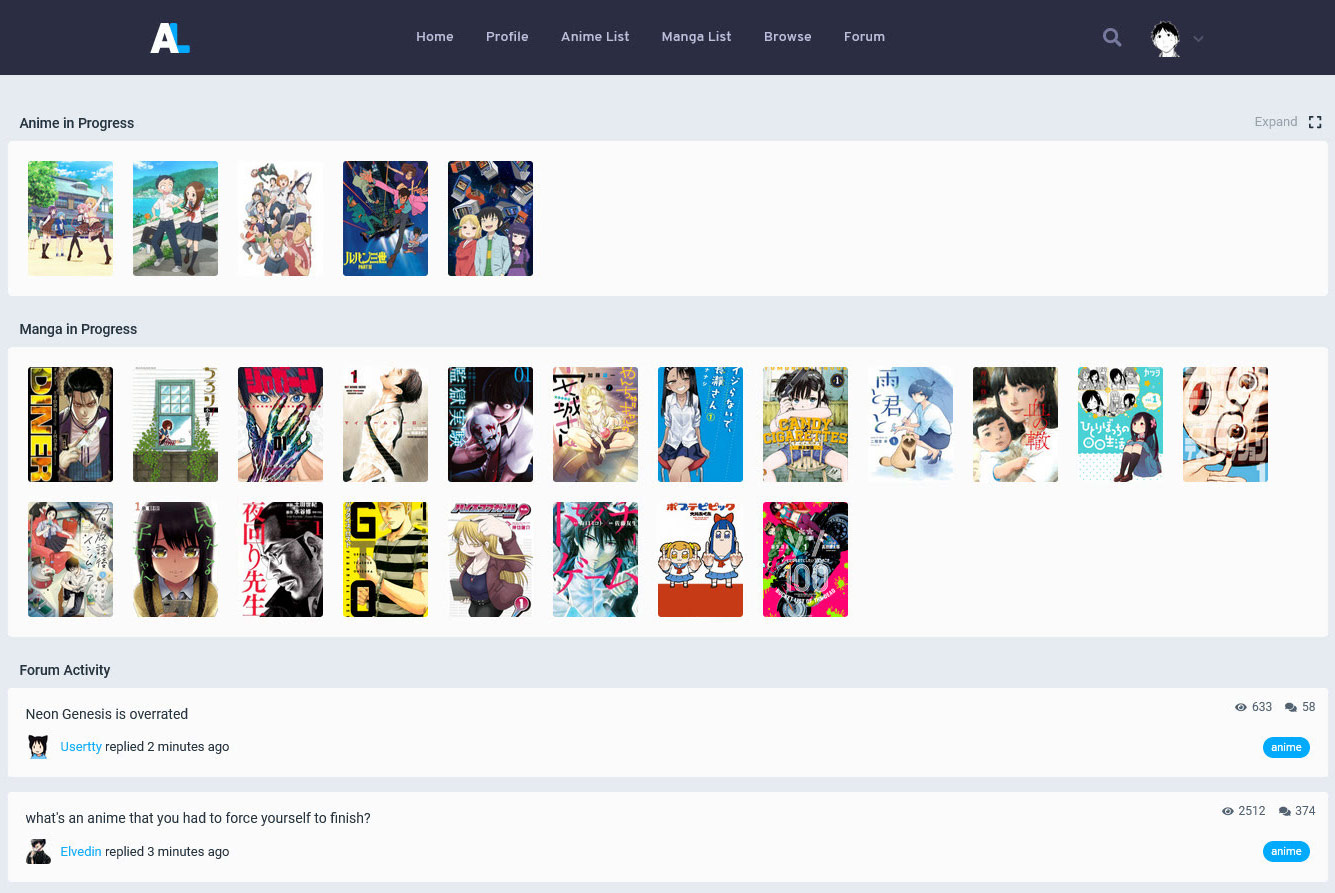Open the Candy Cigarettes manga cover
Viewport: 1335px width, 893px height.
805,424
